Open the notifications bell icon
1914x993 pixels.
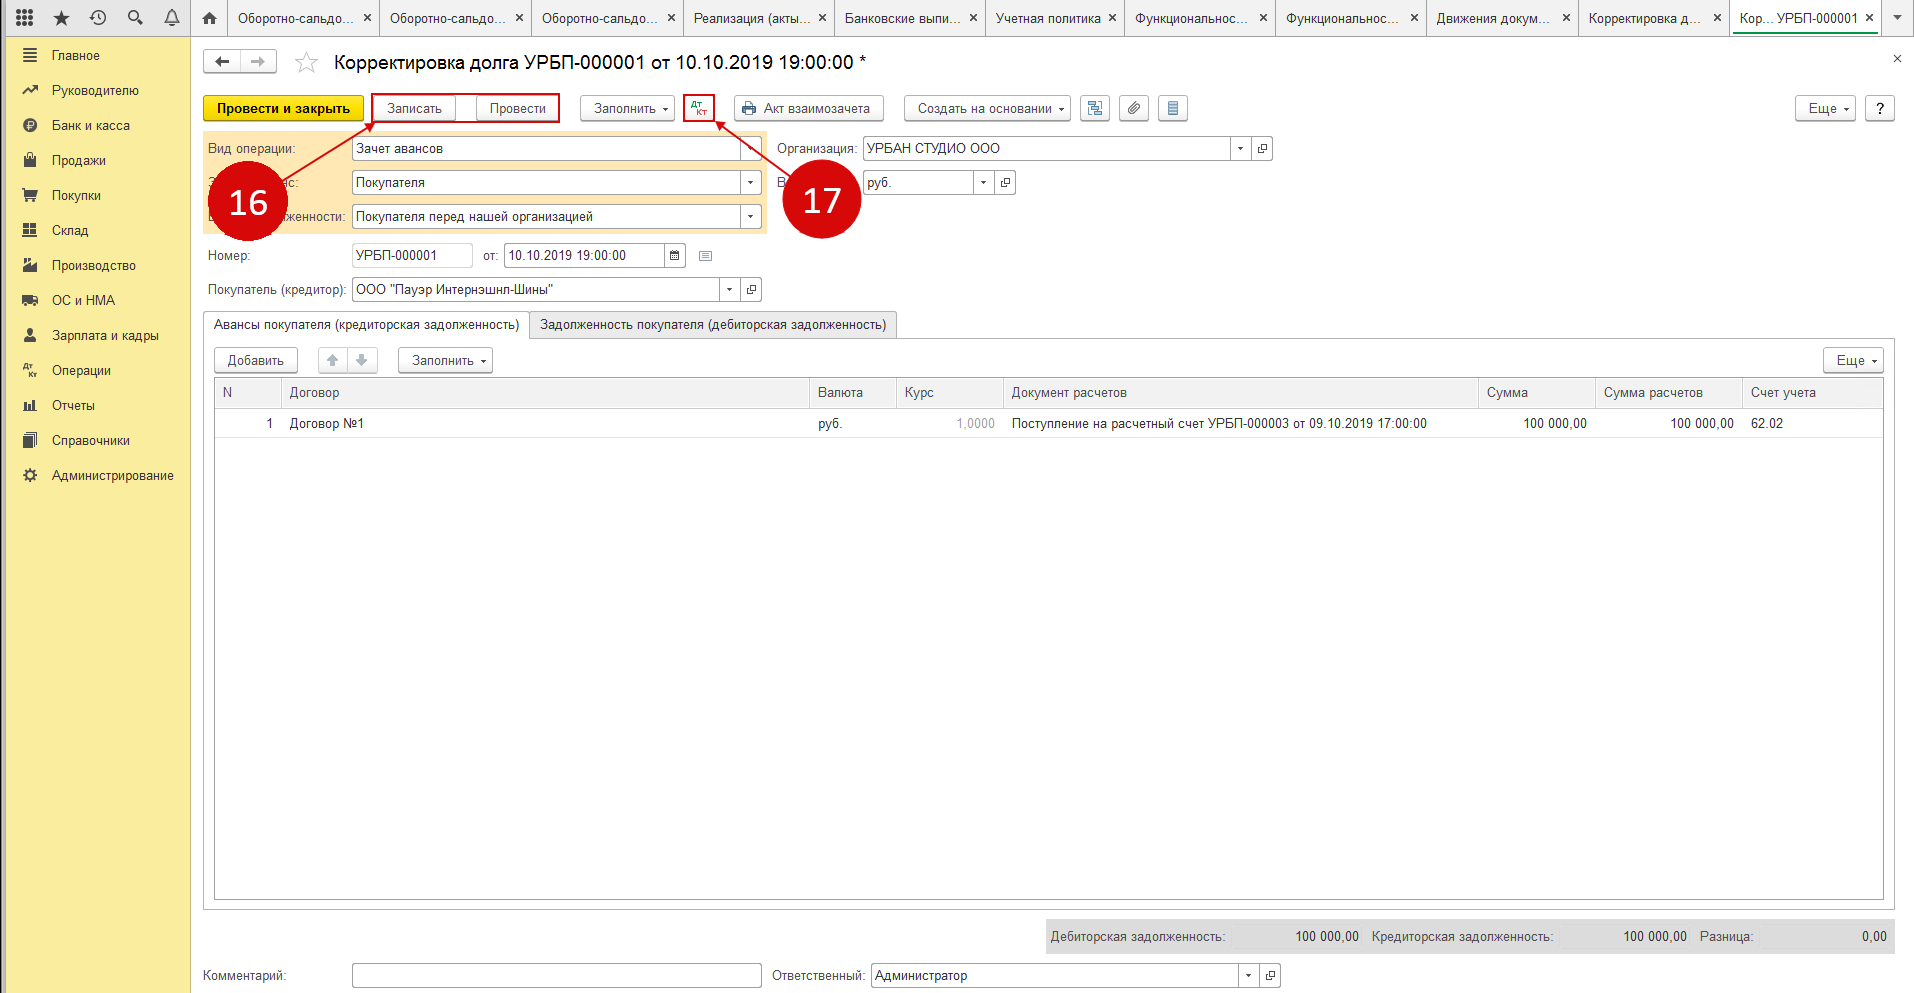click(x=172, y=18)
